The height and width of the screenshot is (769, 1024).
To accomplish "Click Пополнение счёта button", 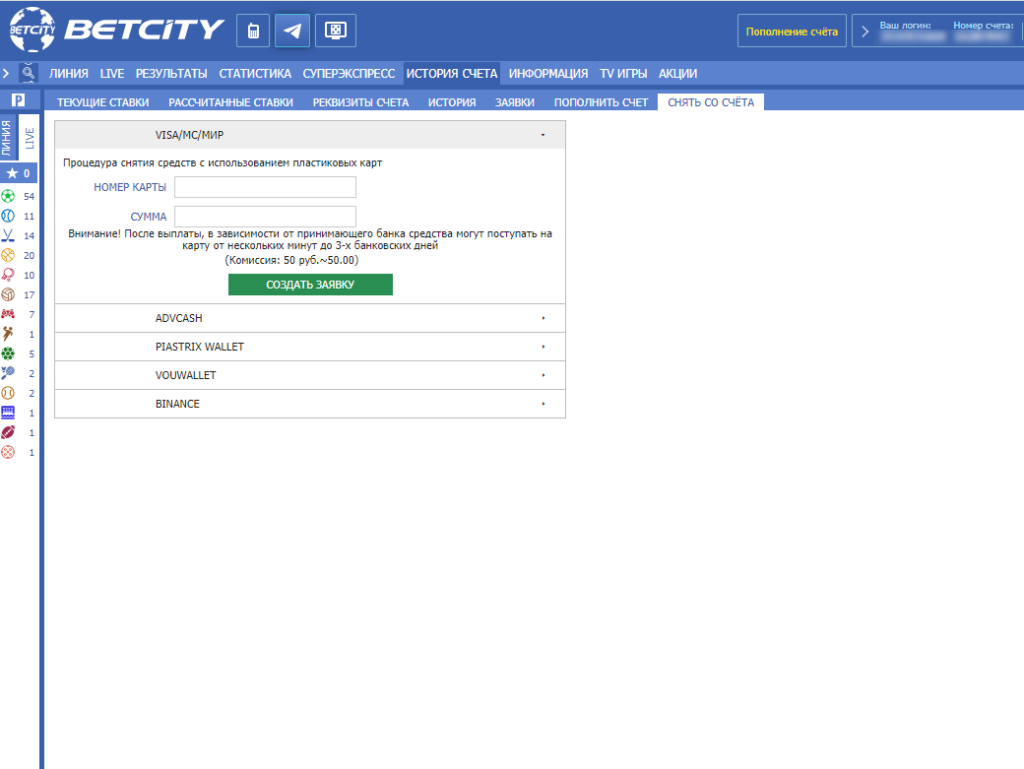I will [792, 31].
